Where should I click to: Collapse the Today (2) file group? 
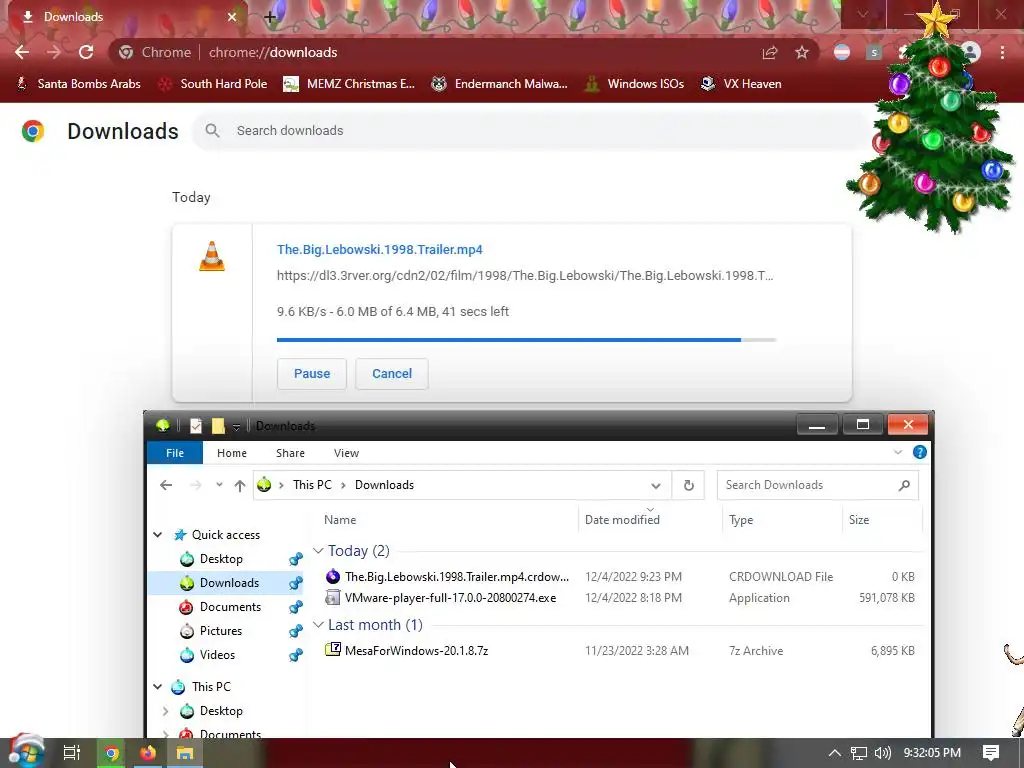tap(318, 551)
